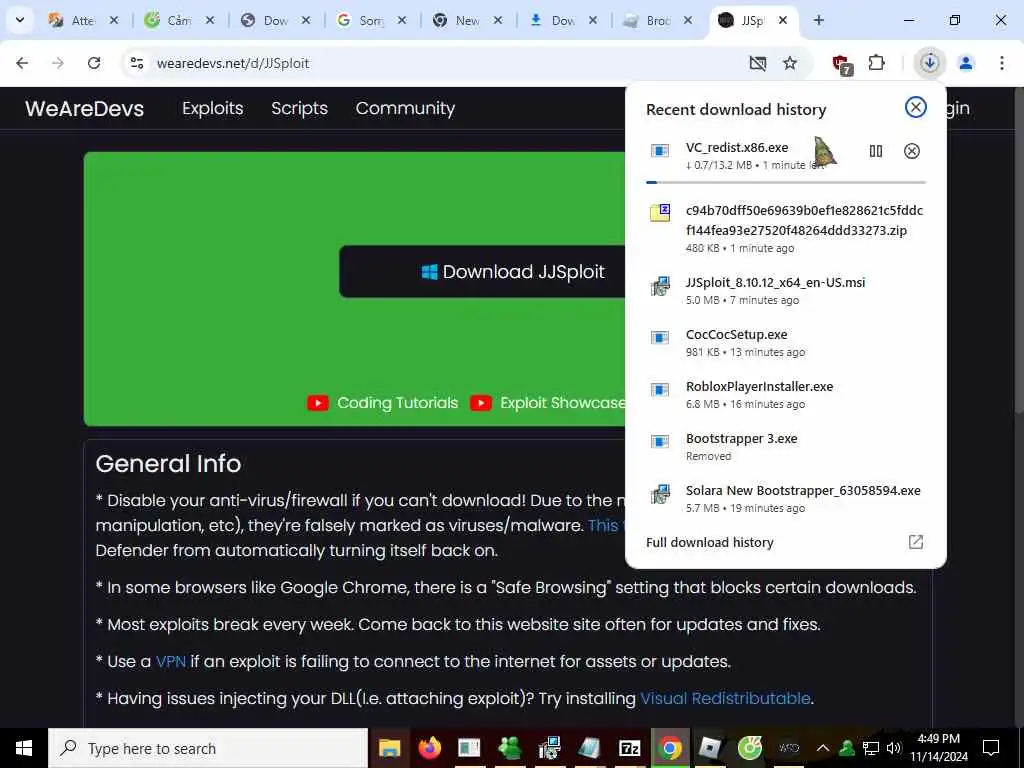Open Chrome three-dot menu

[1002, 63]
